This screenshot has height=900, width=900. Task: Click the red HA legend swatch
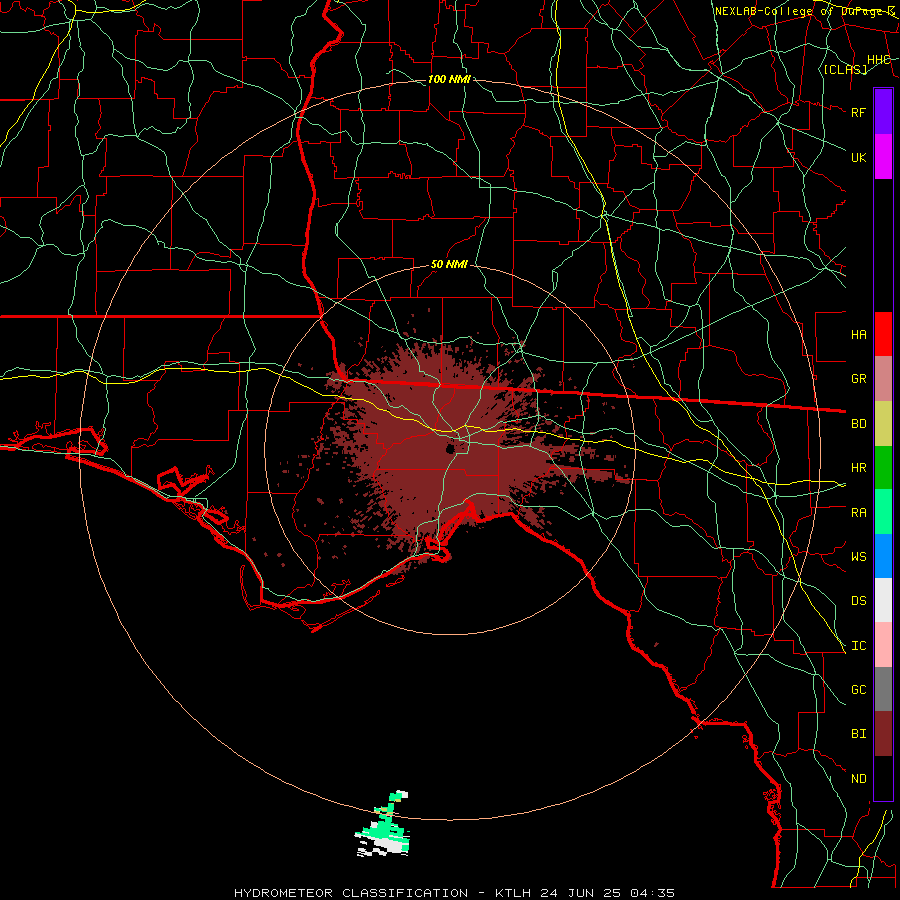[883, 334]
